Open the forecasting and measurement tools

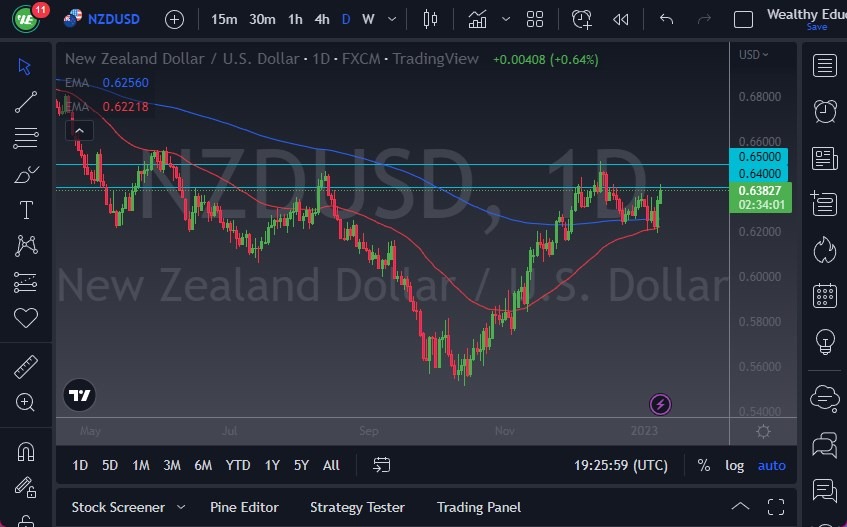pyautogui.click(x=25, y=282)
